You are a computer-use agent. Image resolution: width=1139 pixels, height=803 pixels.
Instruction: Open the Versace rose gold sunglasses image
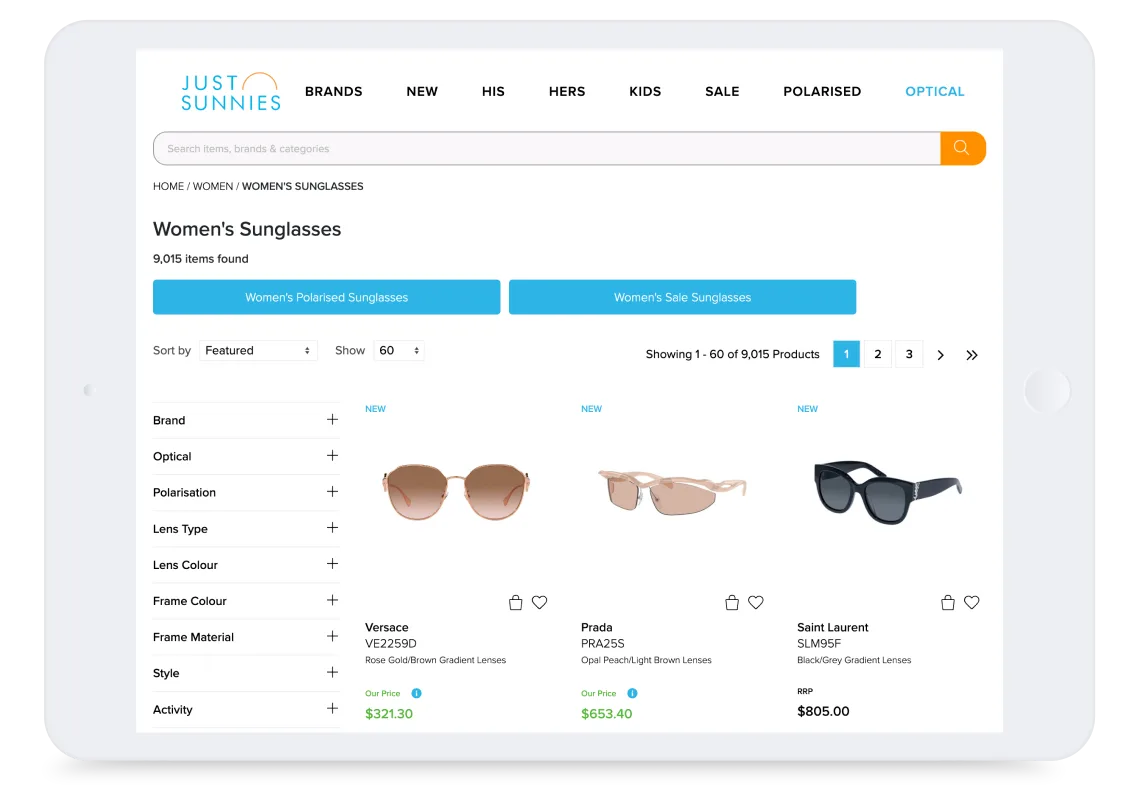(456, 492)
